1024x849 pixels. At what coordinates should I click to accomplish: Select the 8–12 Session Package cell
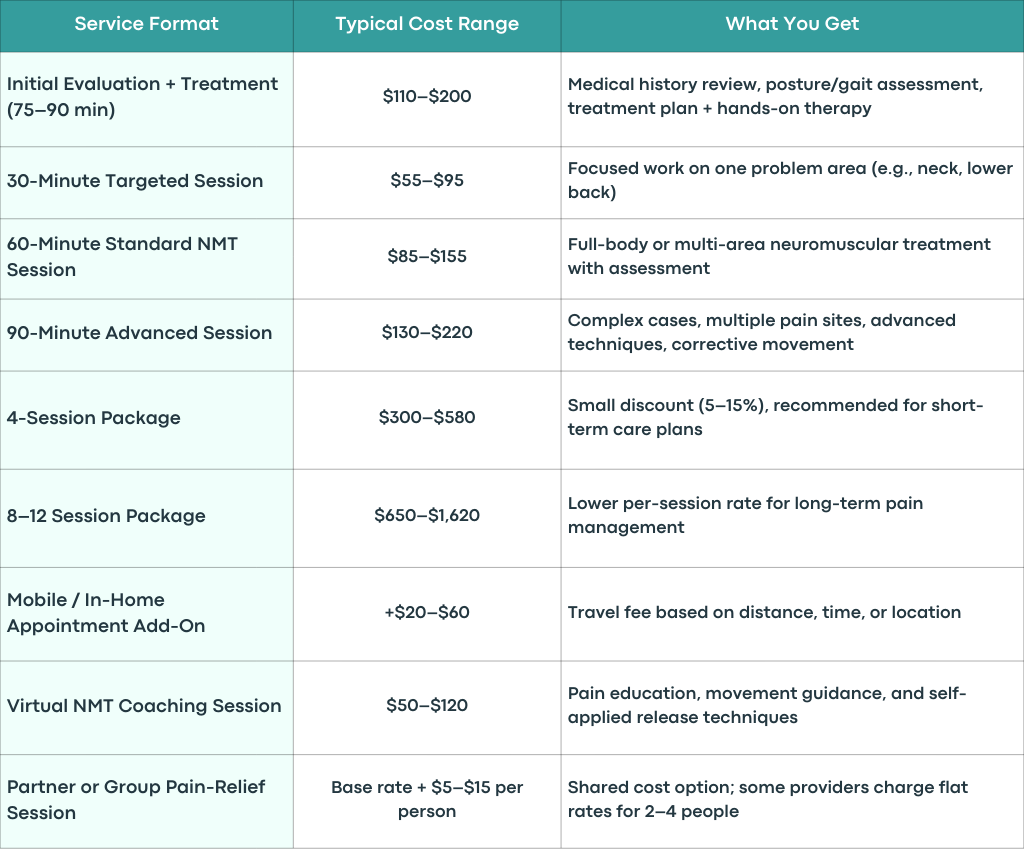tap(146, 519)
